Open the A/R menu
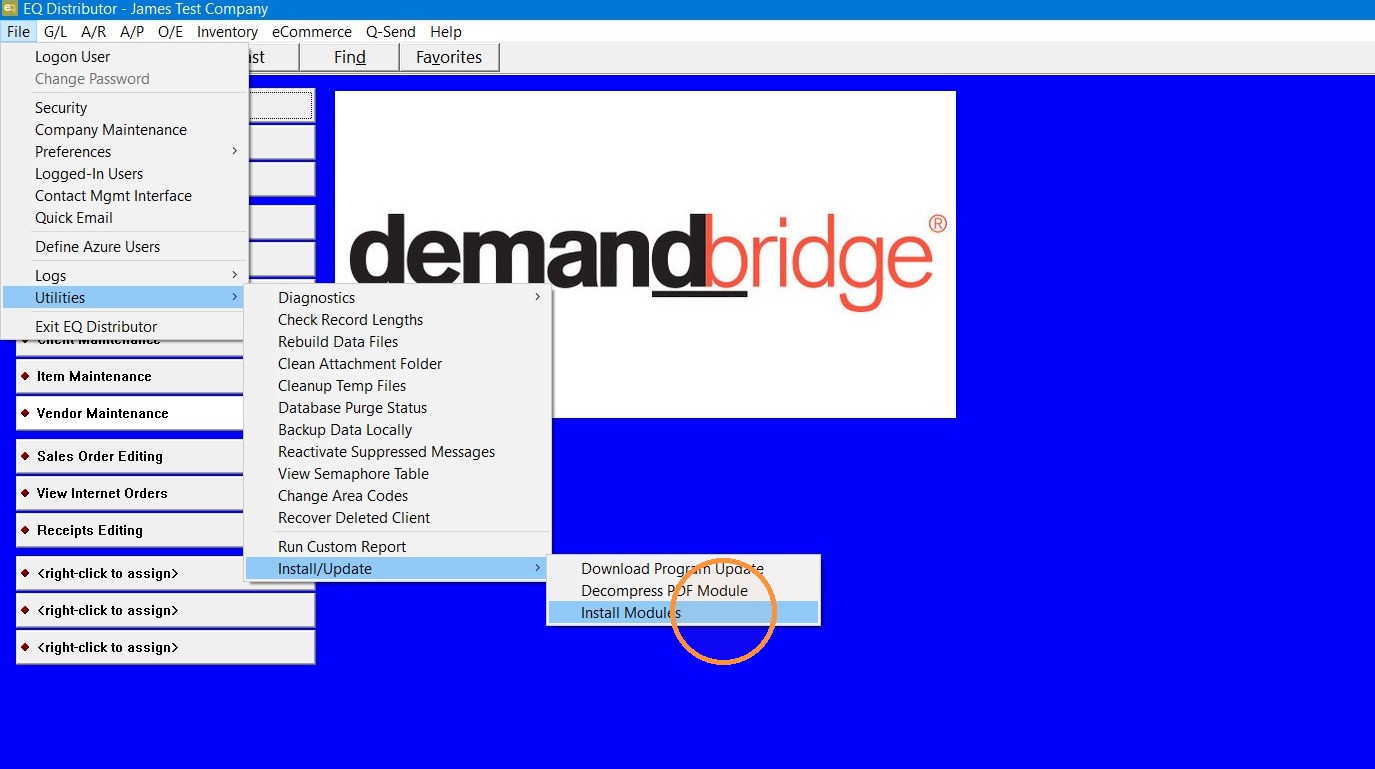This screenshot has height=769, width=1375. tap(94, 32)
